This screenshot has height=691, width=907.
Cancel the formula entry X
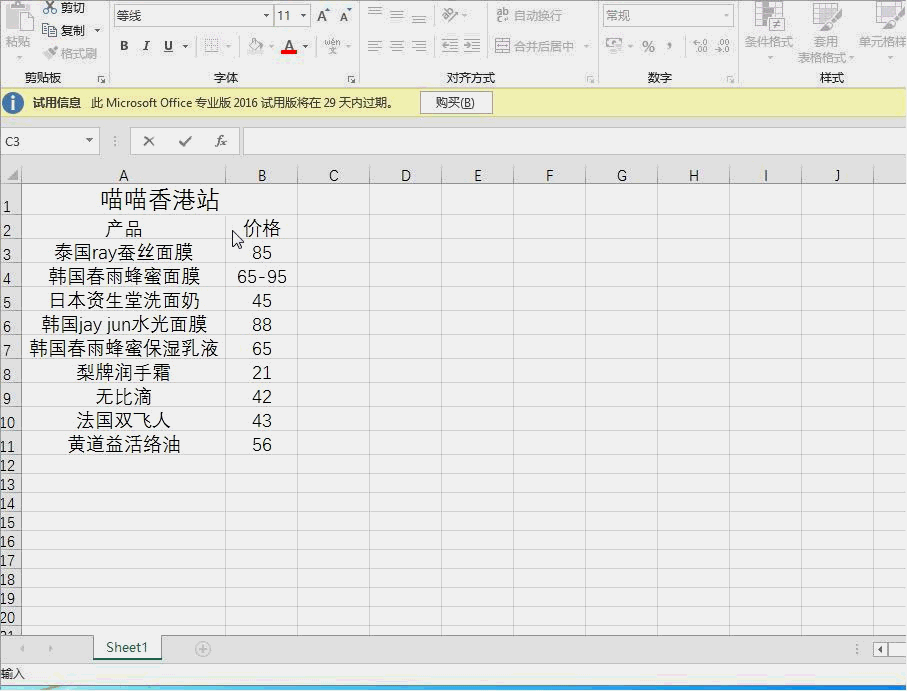point(149,141)
